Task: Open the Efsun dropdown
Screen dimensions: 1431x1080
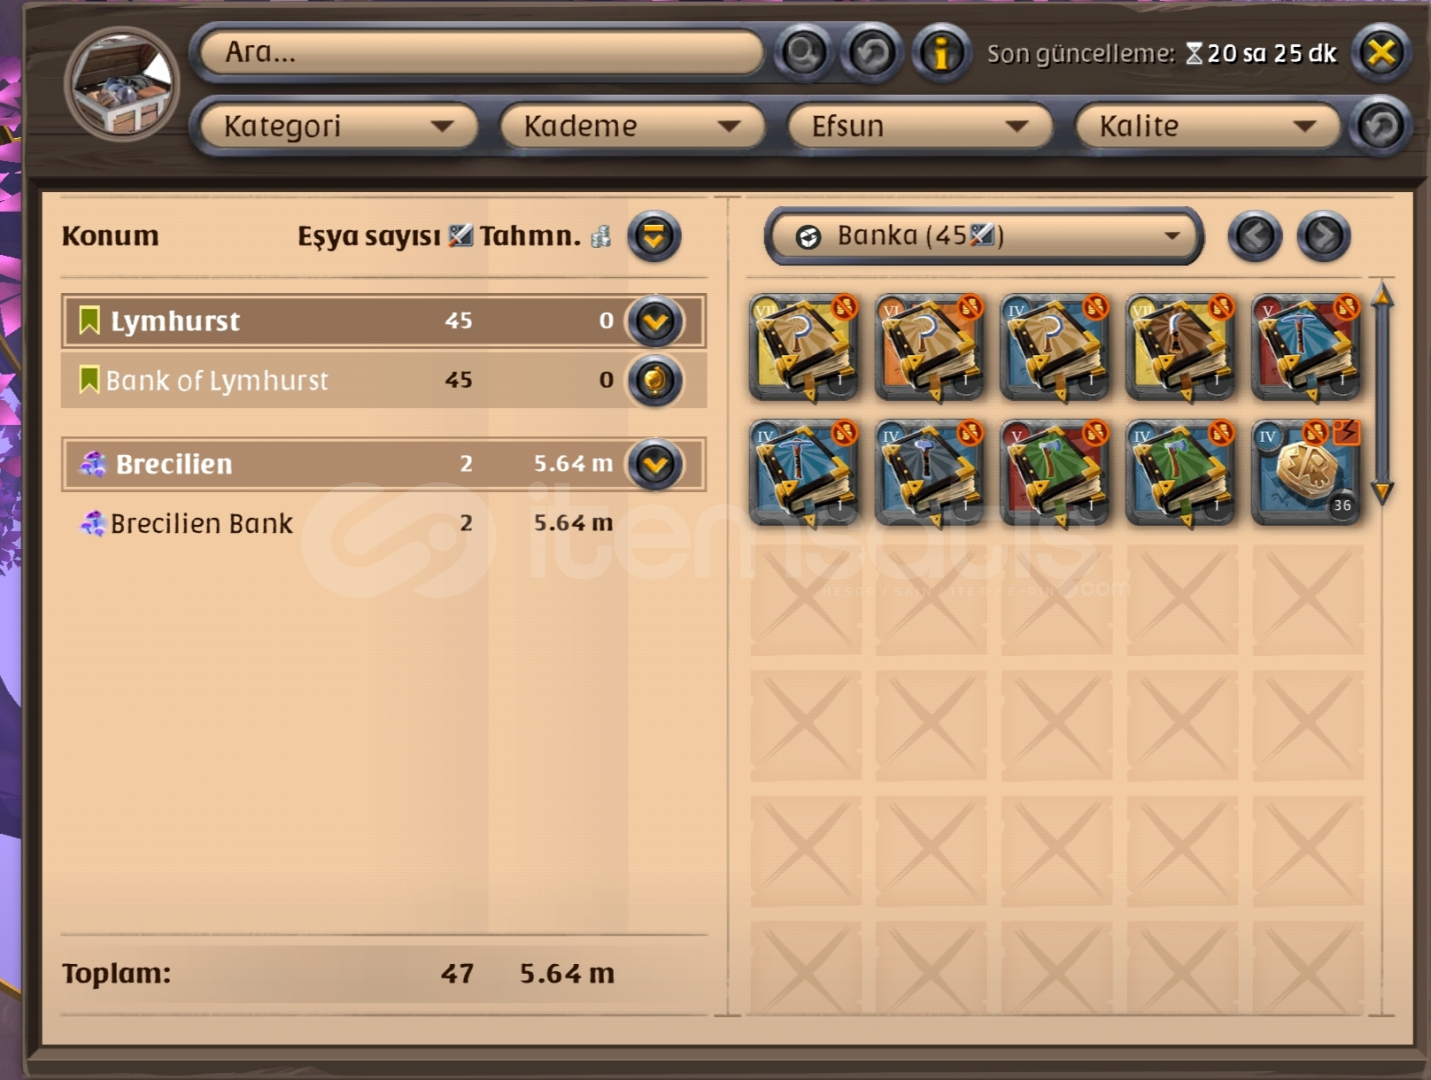Action: click(919, 126)
